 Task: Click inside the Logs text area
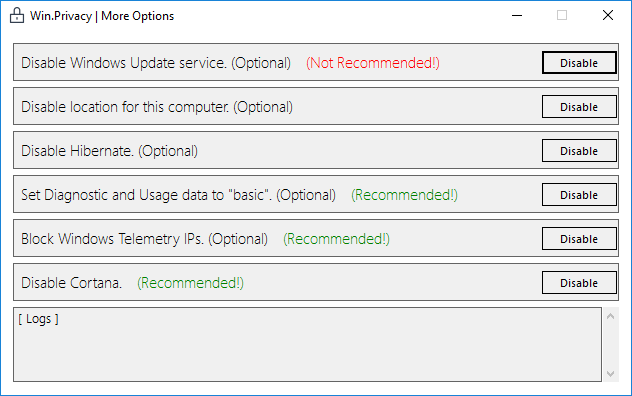coord(308,344)
